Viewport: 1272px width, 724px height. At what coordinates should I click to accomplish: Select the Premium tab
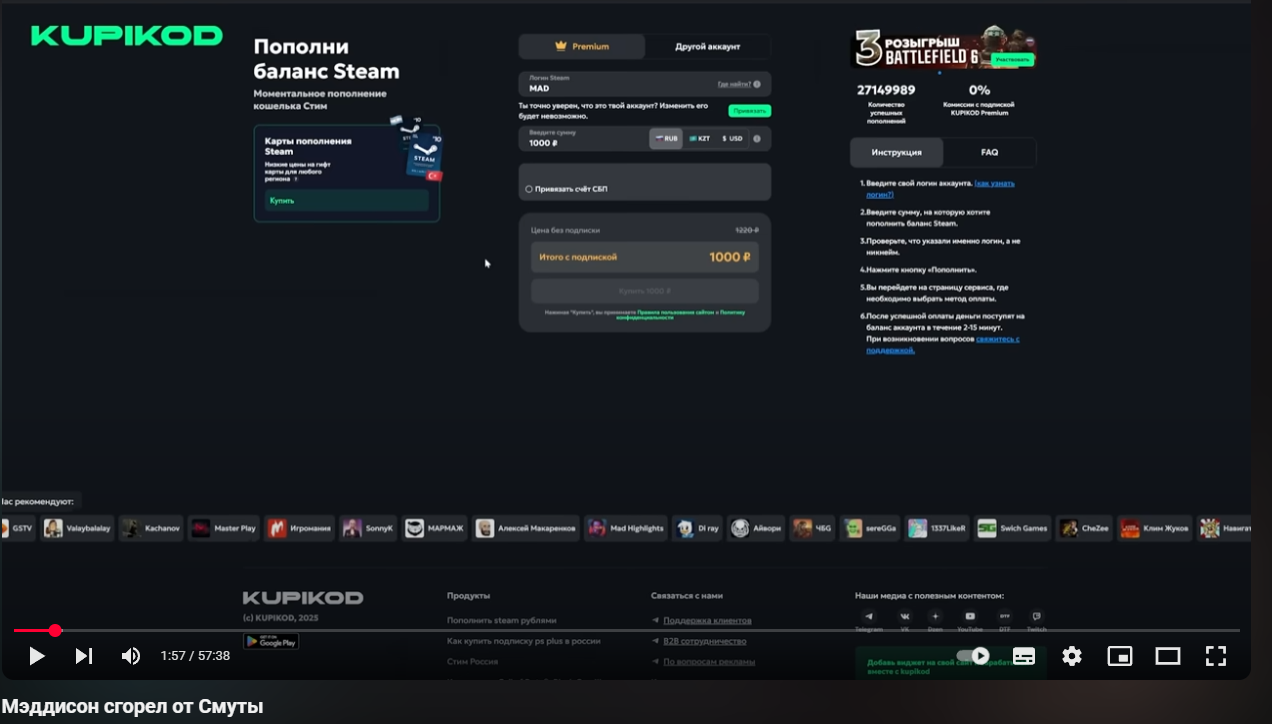click(x=582, y=46)
